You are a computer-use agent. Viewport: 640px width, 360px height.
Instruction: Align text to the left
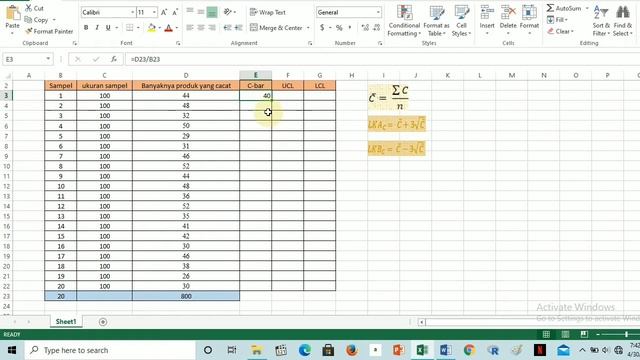190,28
